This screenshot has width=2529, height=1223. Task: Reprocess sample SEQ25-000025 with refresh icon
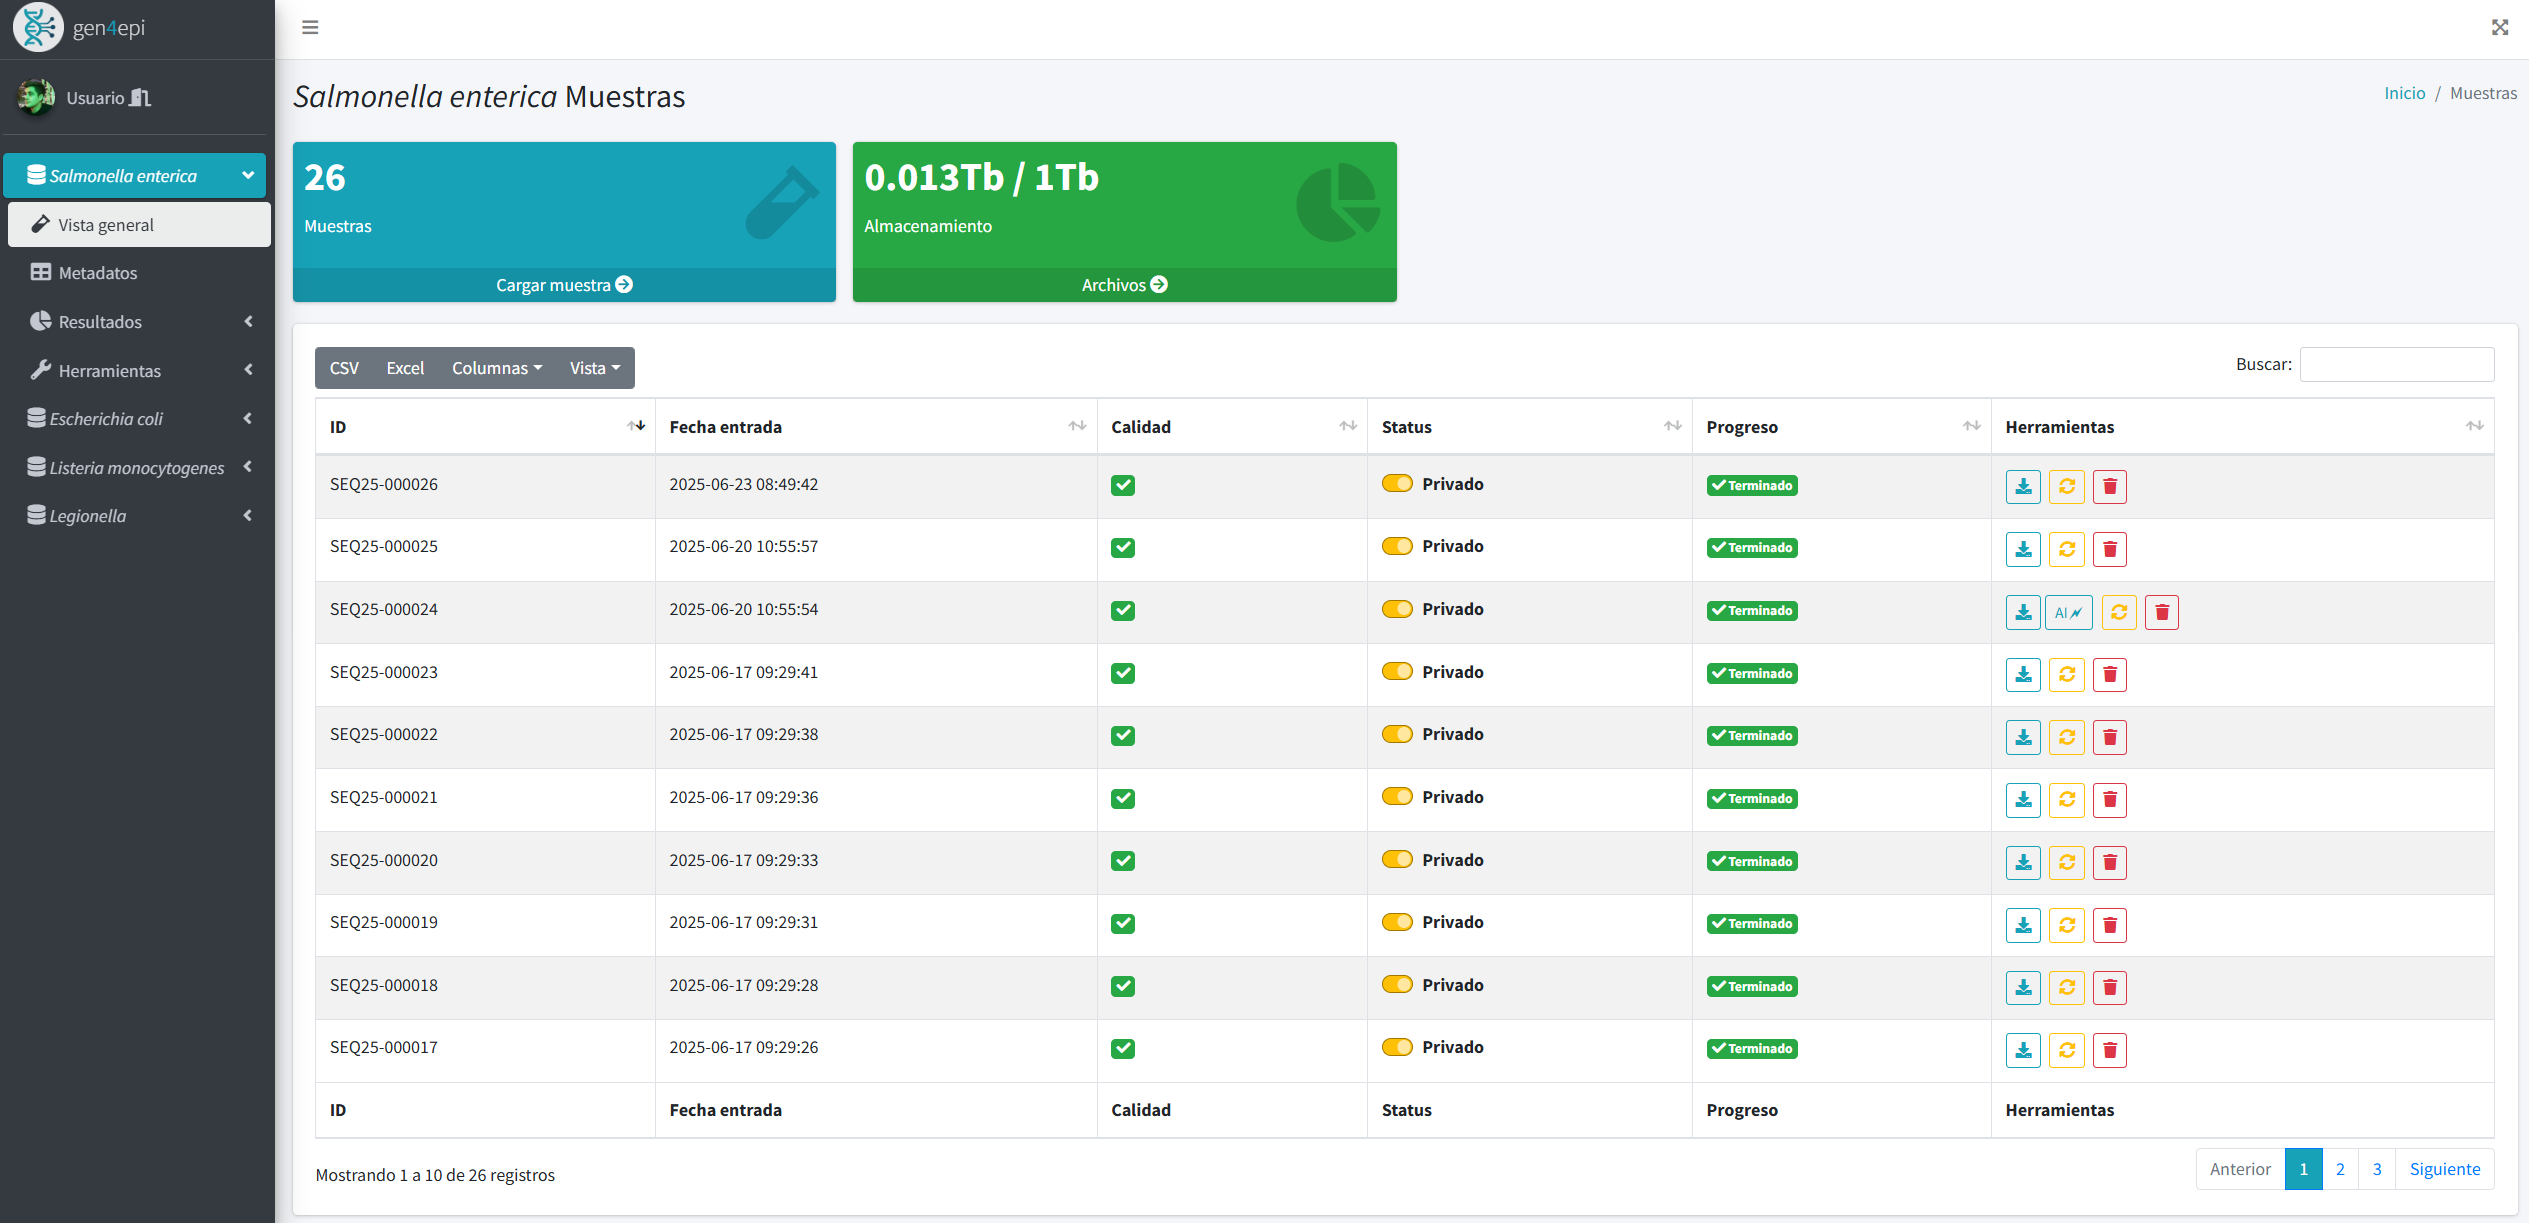point(2066,549)
